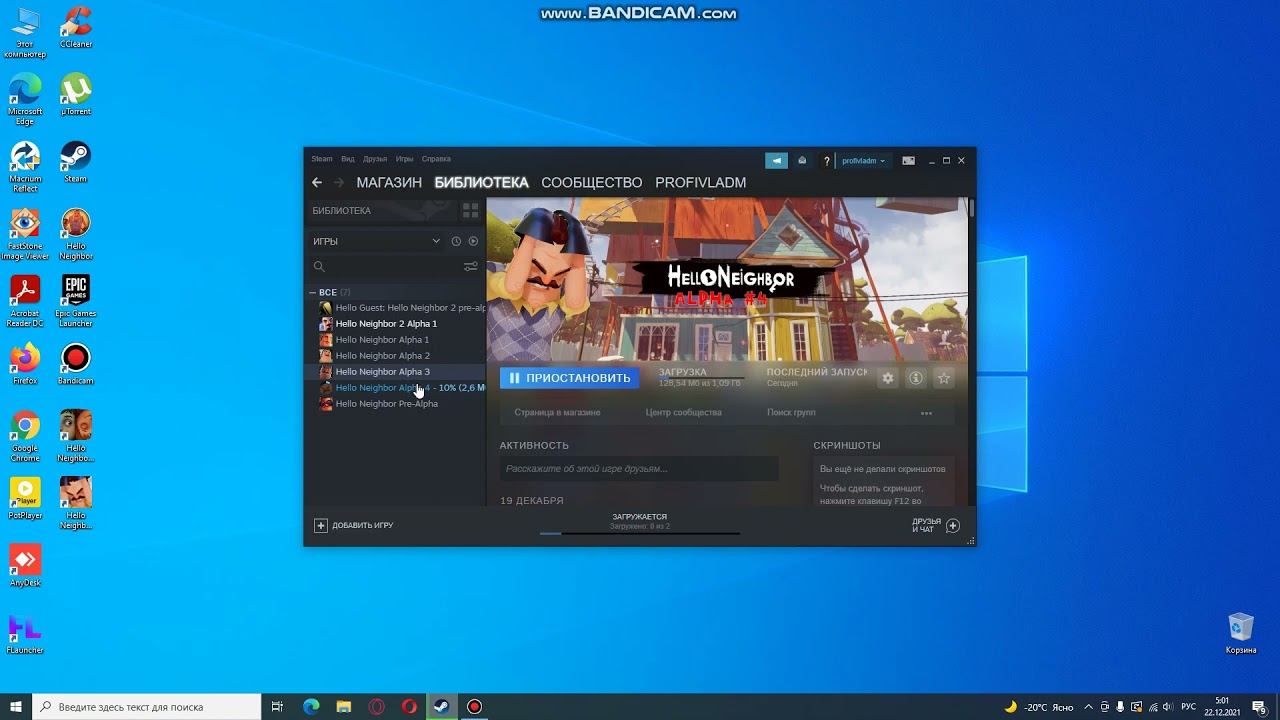Open AnyDesk desktop shortcut
Viewport: 1280px width, 720px height.
25,565
